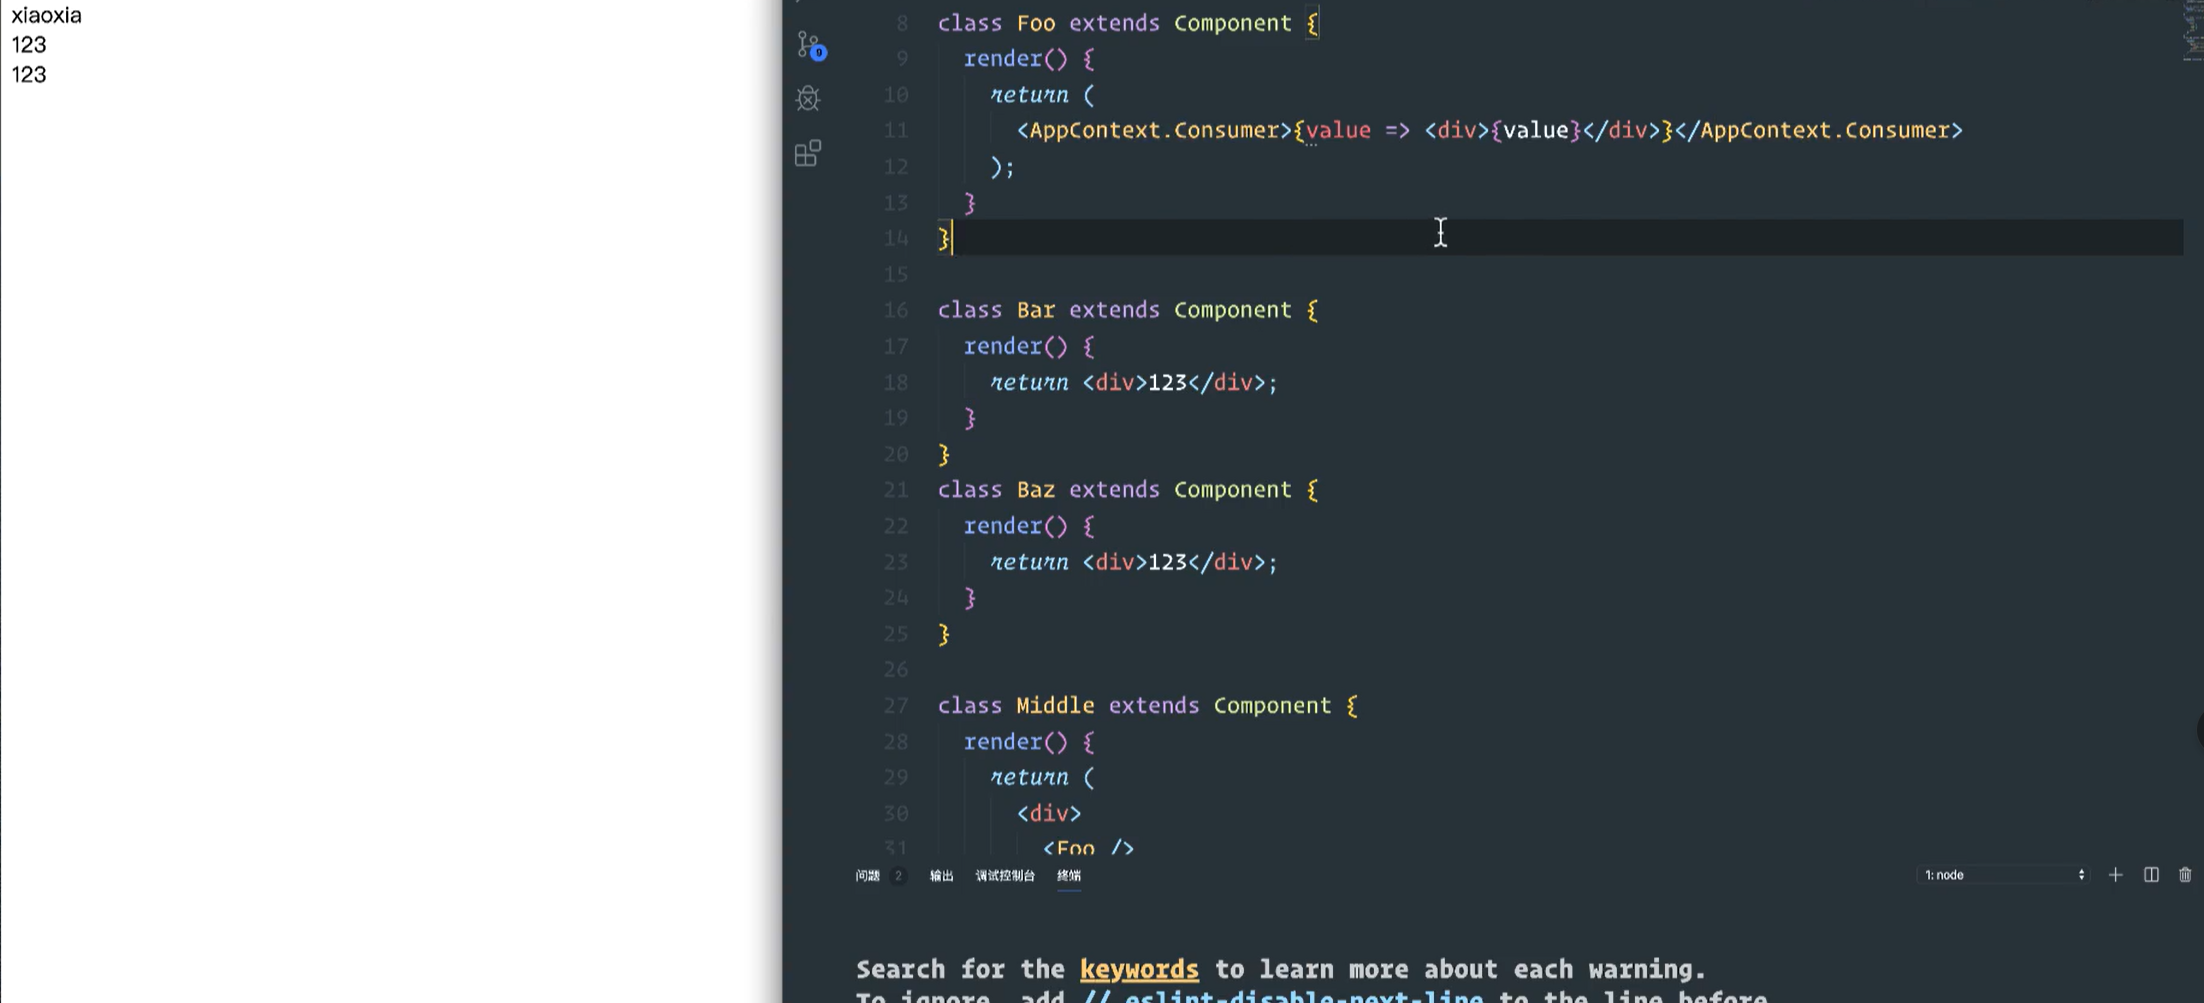Click line number 27 in gutter
The height and width of the screenshot is (1003, 2204).
(896, 706)
